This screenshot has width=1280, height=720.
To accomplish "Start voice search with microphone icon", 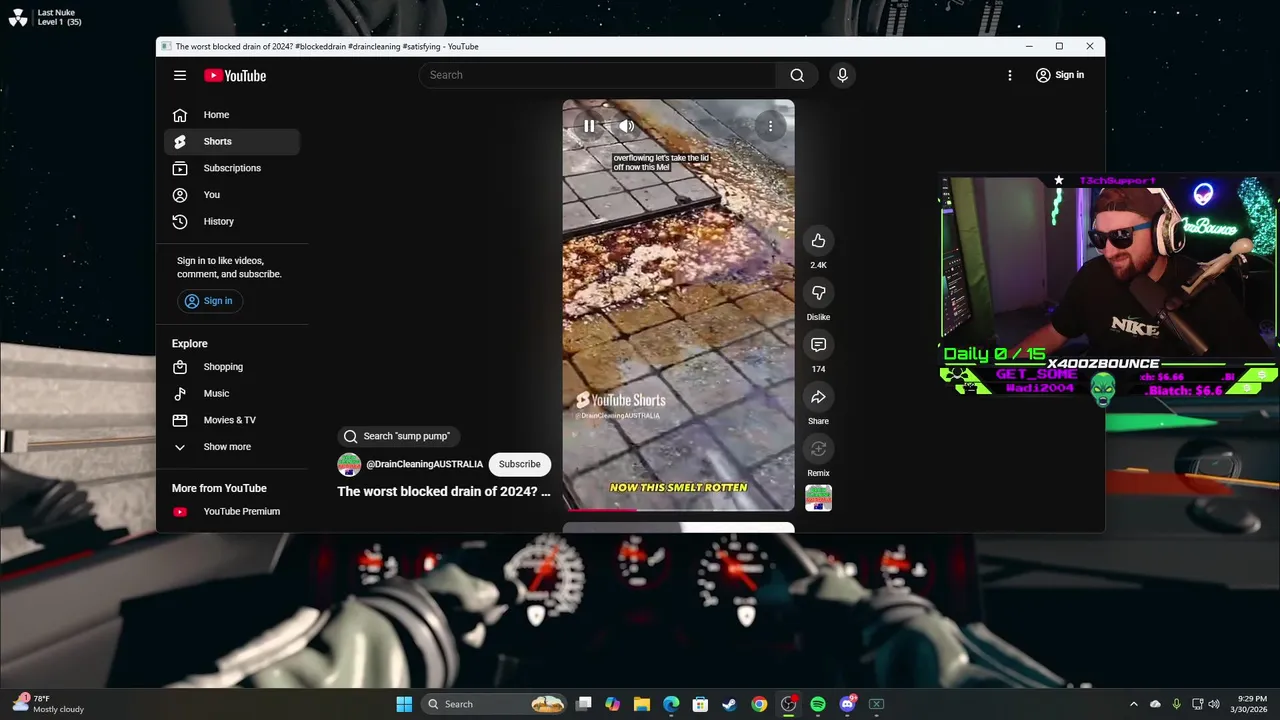I will 842,75.
